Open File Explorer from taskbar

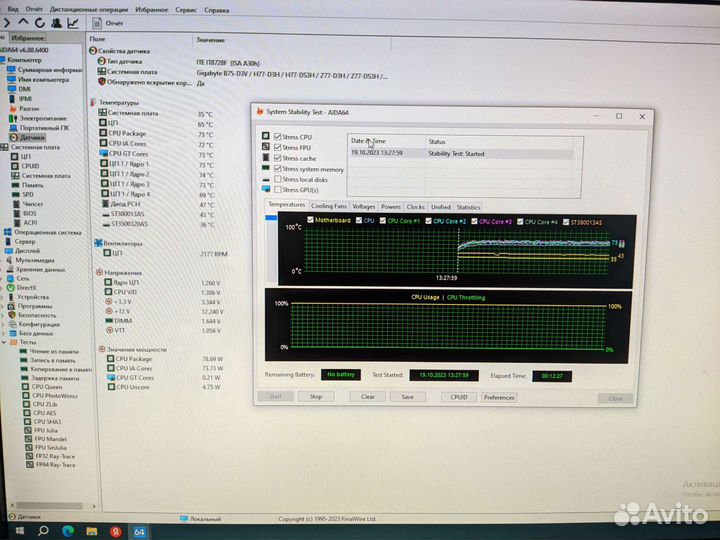pos(92,531)
